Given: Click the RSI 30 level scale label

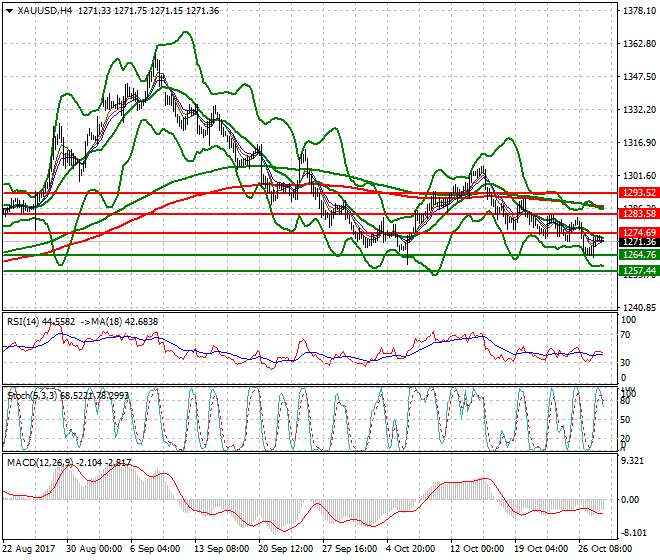Looking at the screenshot, I should pyautogui.click(x=625, y=363).
